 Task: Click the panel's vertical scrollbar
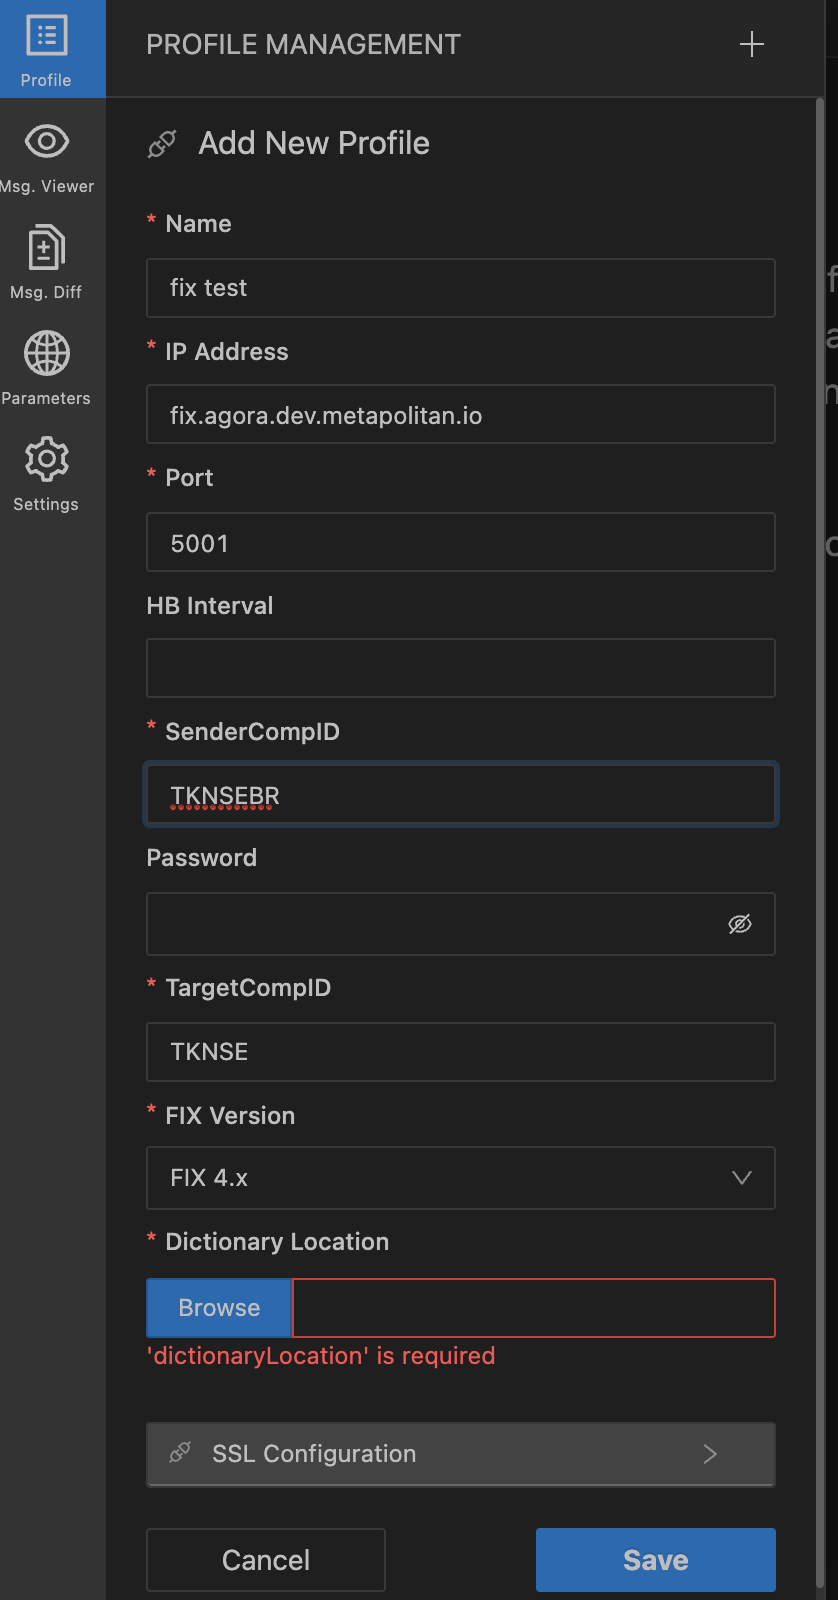821,800
